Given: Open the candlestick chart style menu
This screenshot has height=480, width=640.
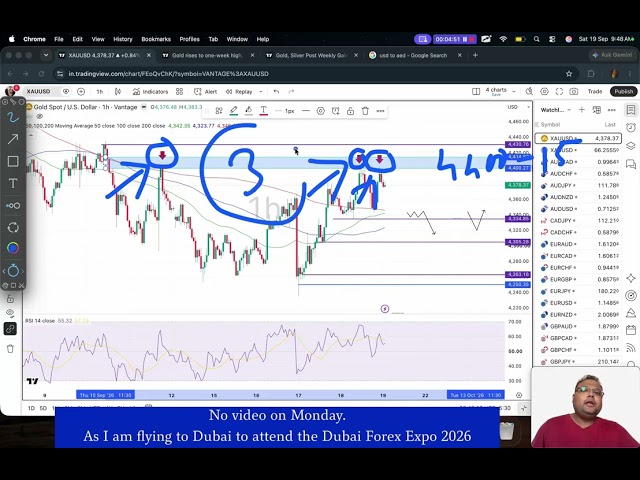Looking at the screenshot, I should click(118, 91).
